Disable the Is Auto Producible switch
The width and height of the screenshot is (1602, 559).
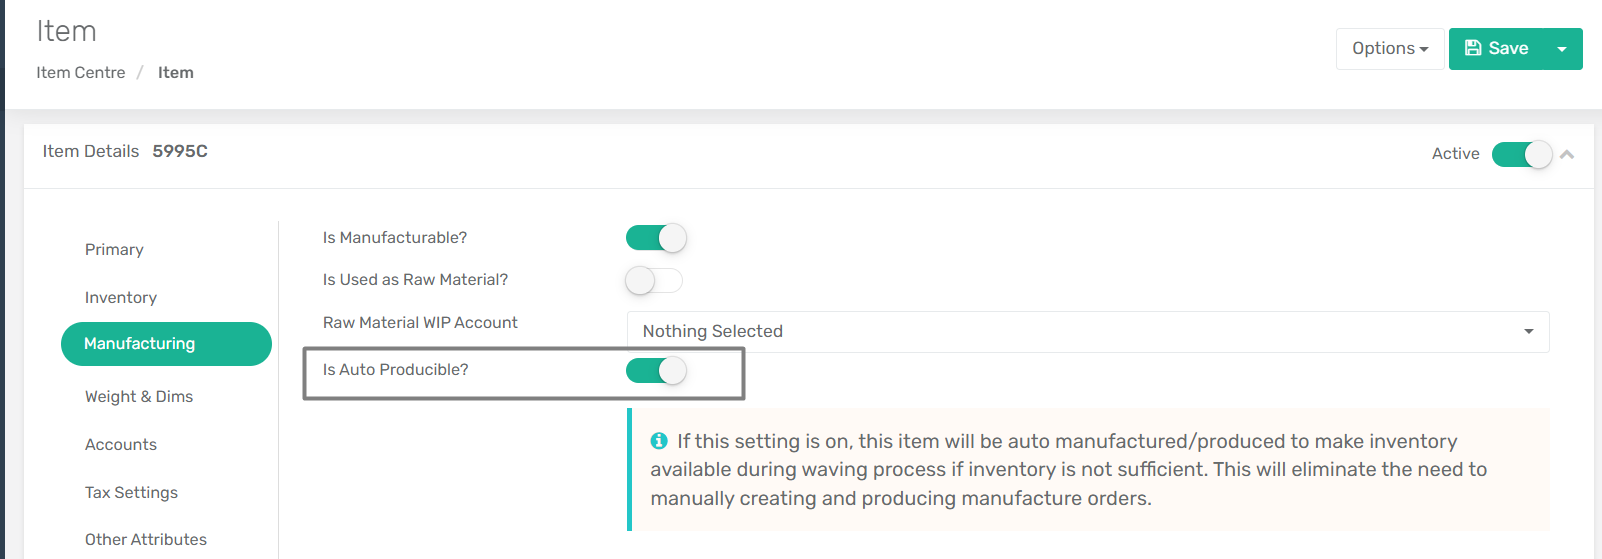pos(656,371)
